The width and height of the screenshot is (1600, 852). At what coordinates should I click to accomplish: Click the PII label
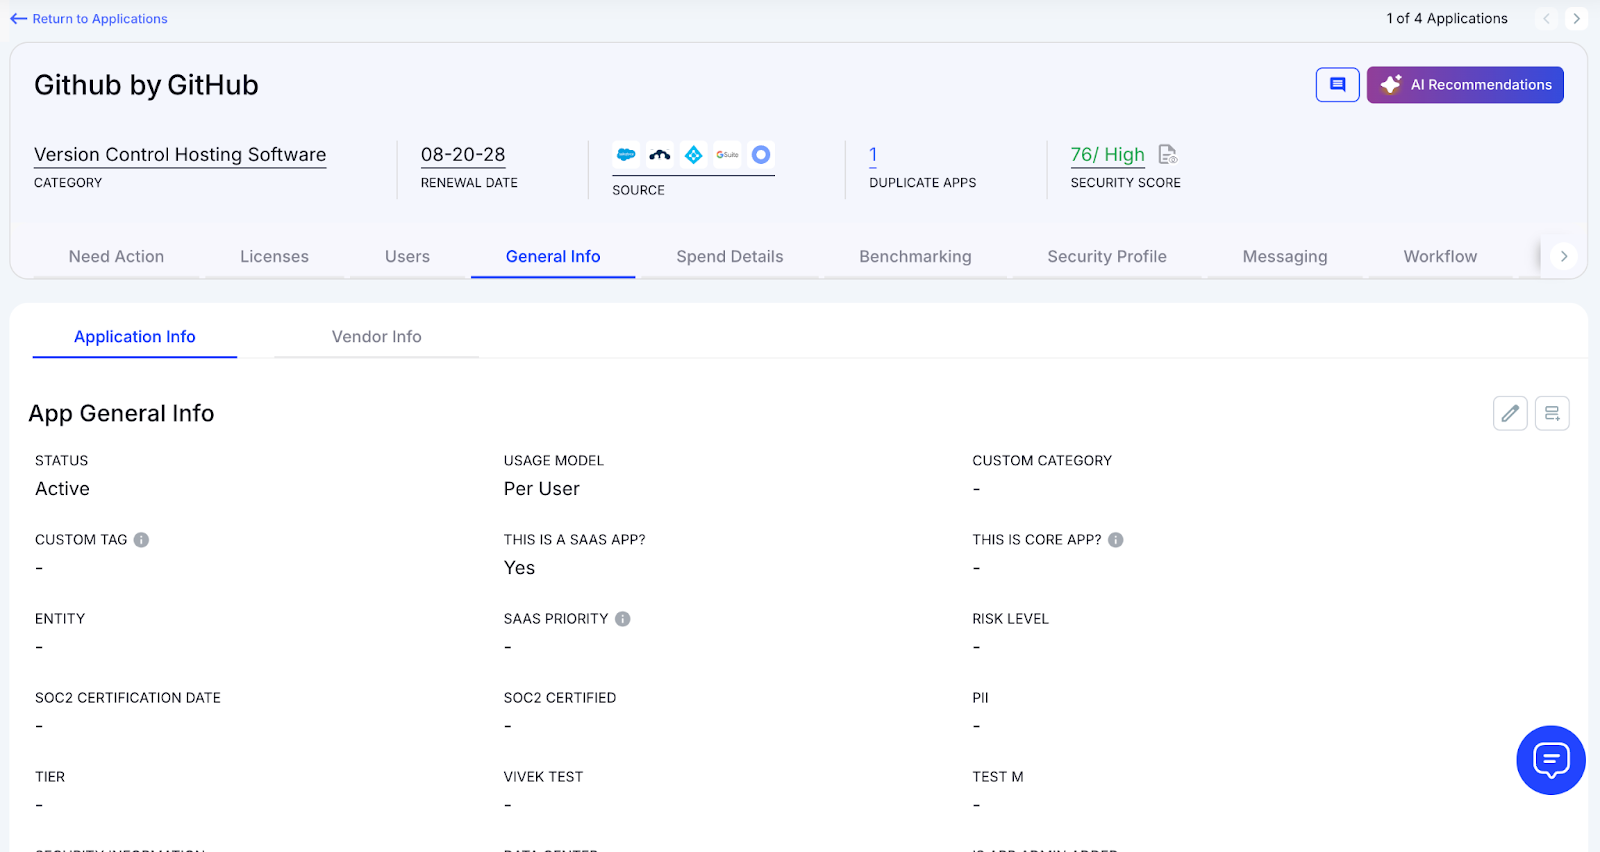(x=980, y=698)
